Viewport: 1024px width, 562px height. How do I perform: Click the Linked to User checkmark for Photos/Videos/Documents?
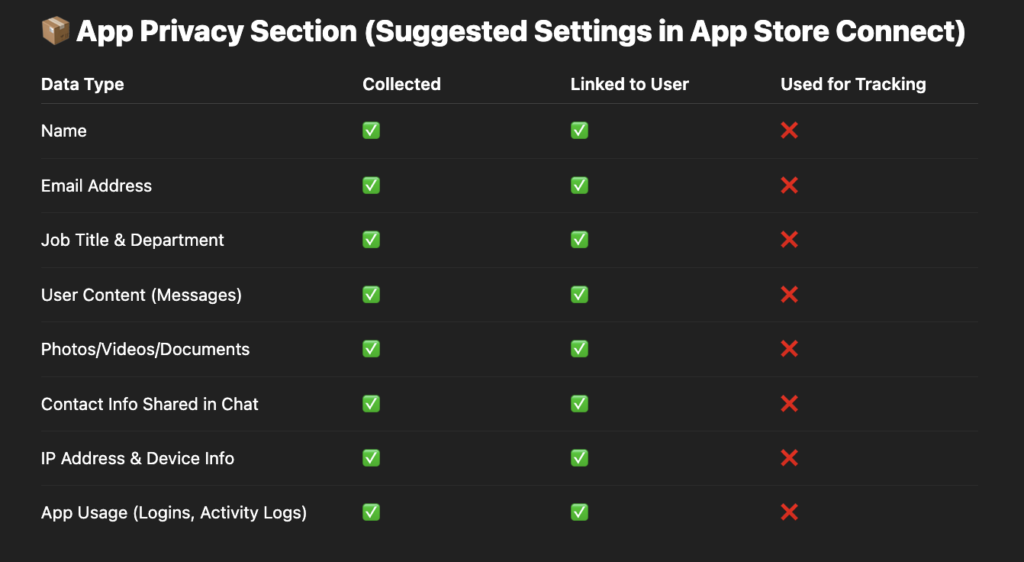click(579, 349)
